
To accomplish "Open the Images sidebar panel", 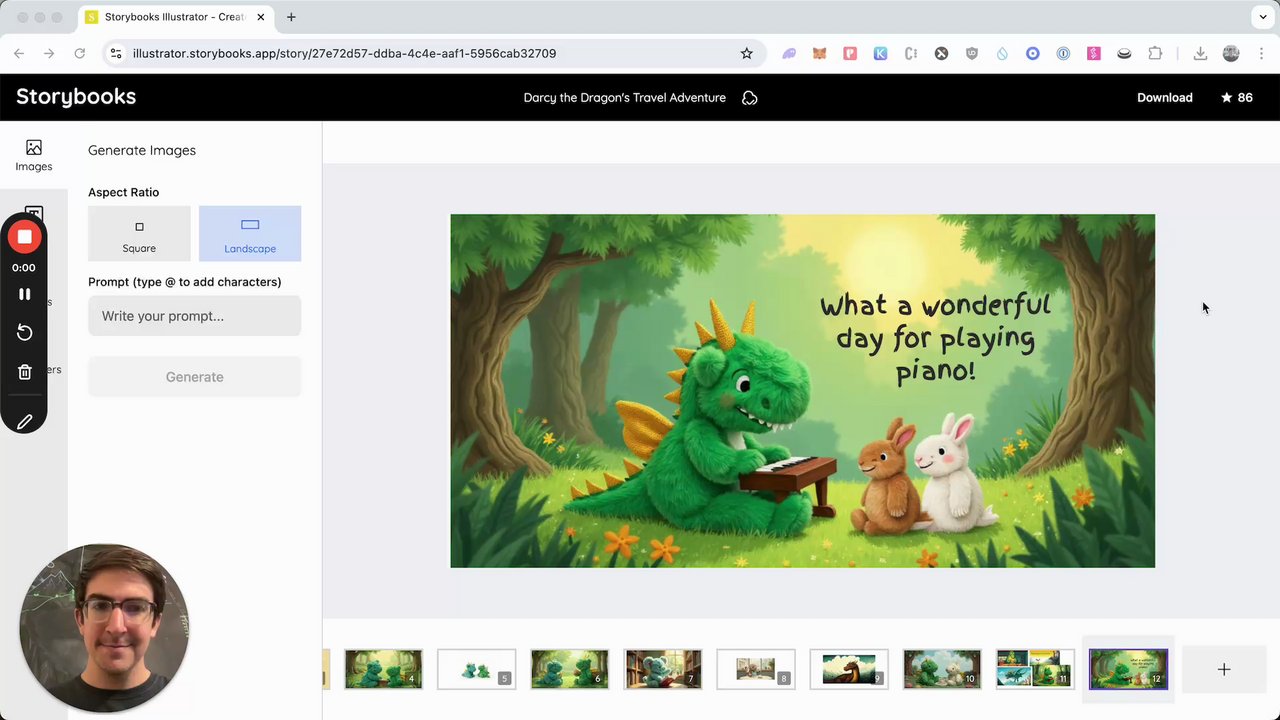I will (33, 155).
